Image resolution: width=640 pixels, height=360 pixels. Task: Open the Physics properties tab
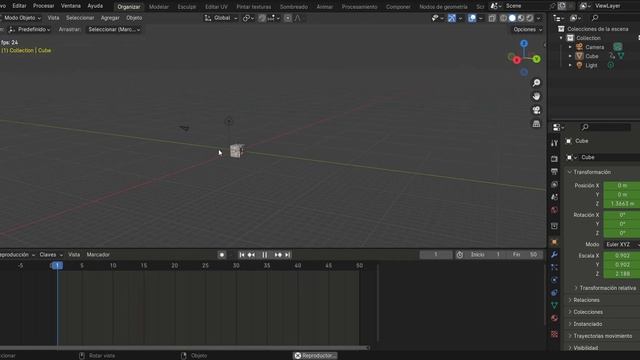(554, 280)
